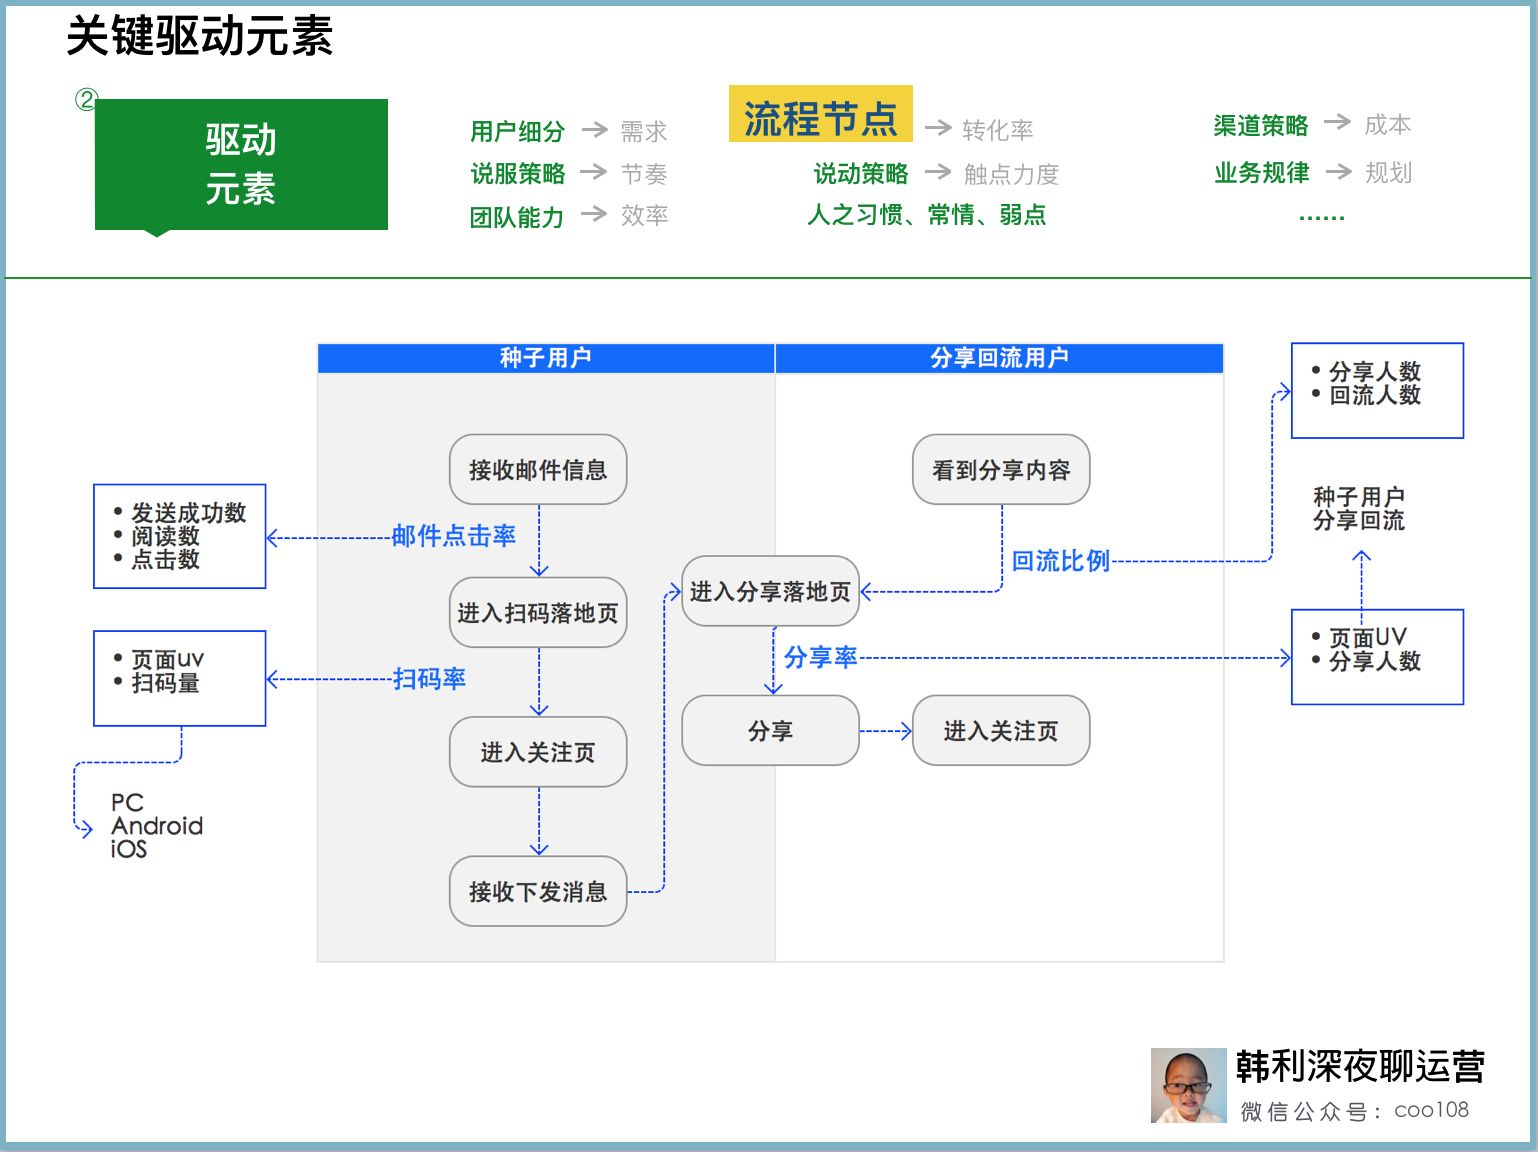Image resolution: width=1538 pixels, height=1152 pixels.
Task: Click the 进入关注页 node under 分享回流用户
Action: pos(1001,731)
